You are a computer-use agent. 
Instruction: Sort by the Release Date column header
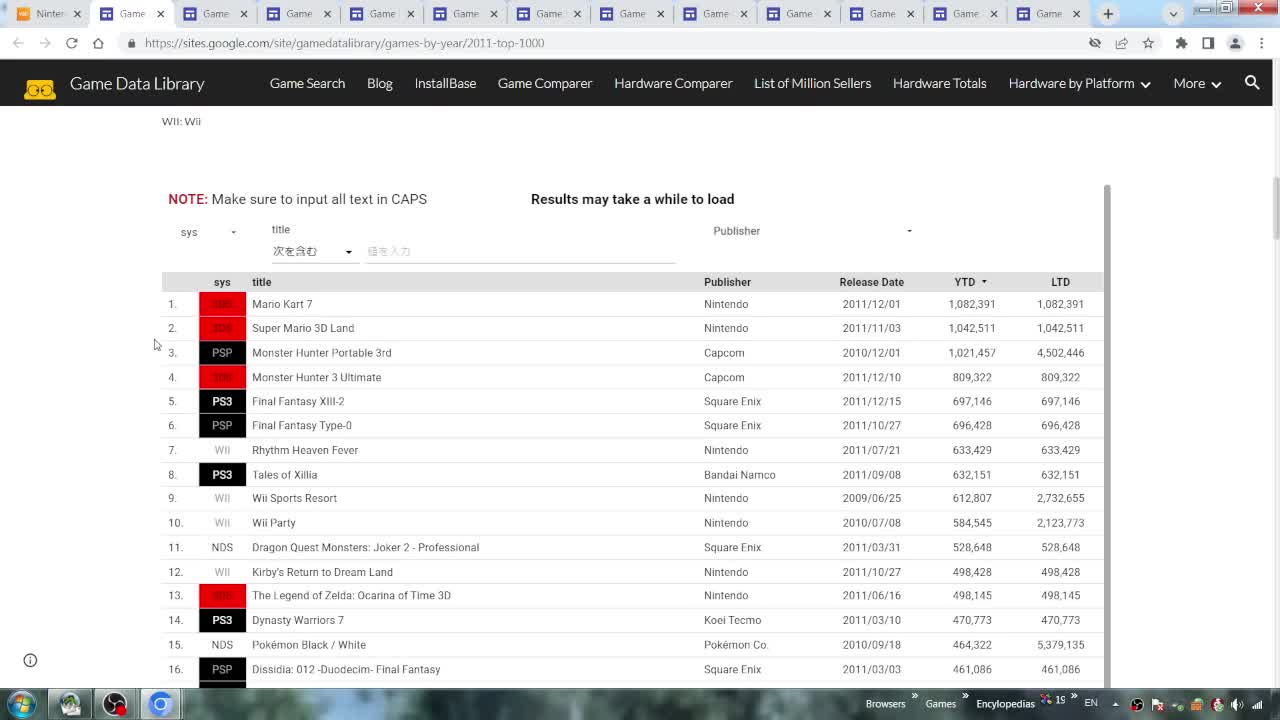[x=871, y=282]
